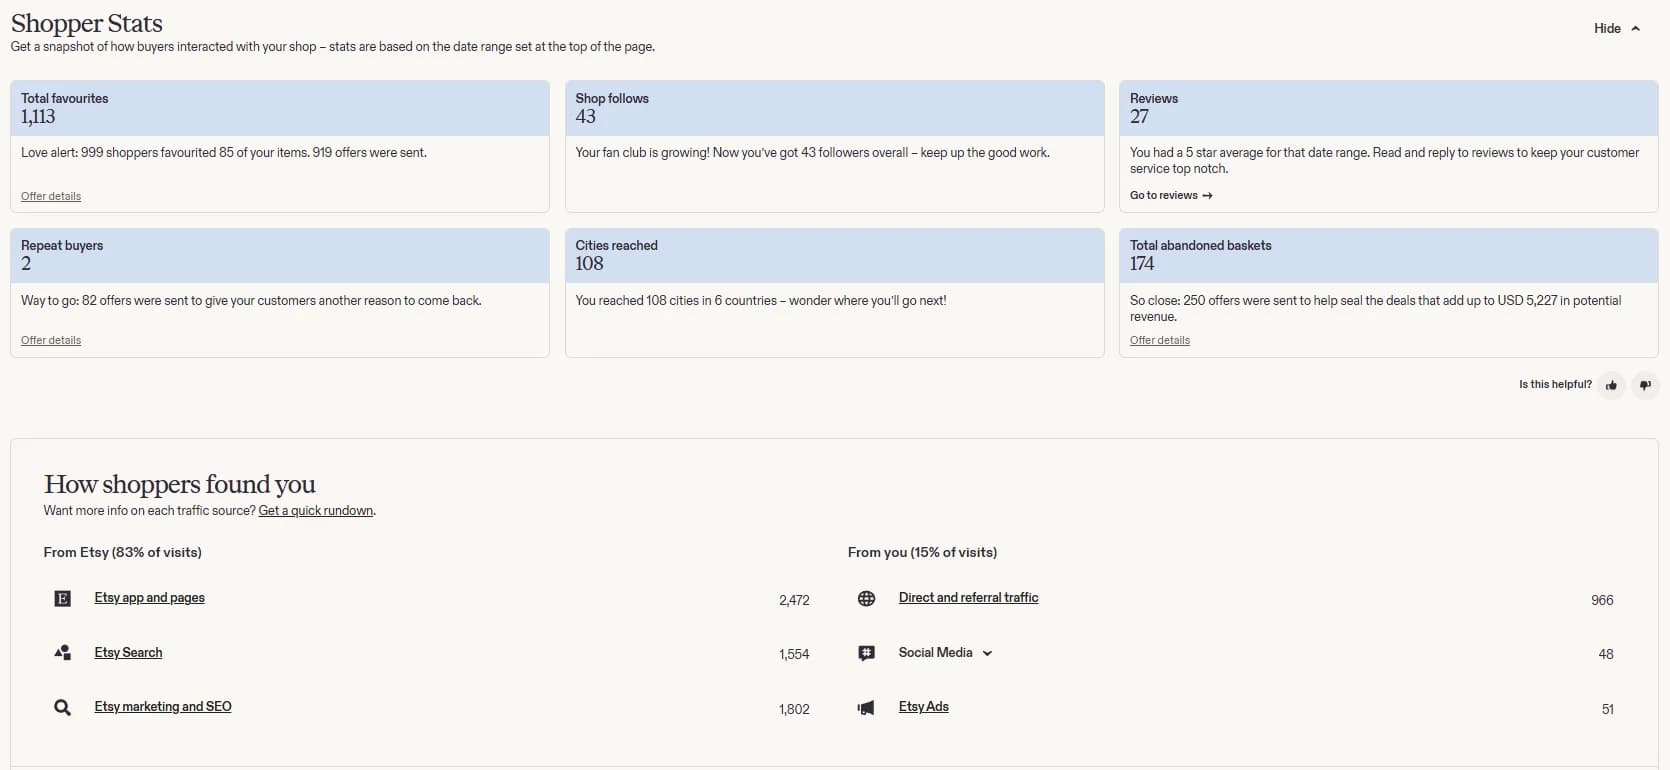1670x770 pixels.
Task: Click the magnifying glass marketing and SEO icon
Action: [62, 708]
